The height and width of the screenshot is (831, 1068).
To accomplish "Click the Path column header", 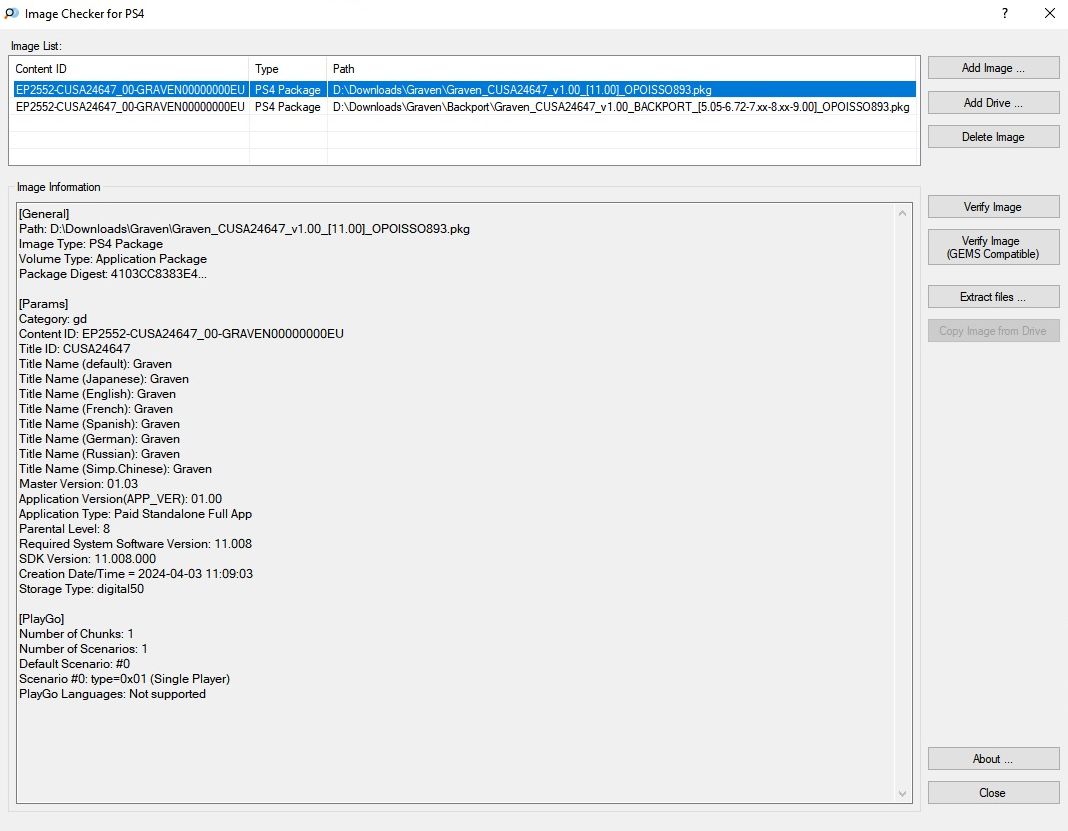I will click(x=620, y=69).
